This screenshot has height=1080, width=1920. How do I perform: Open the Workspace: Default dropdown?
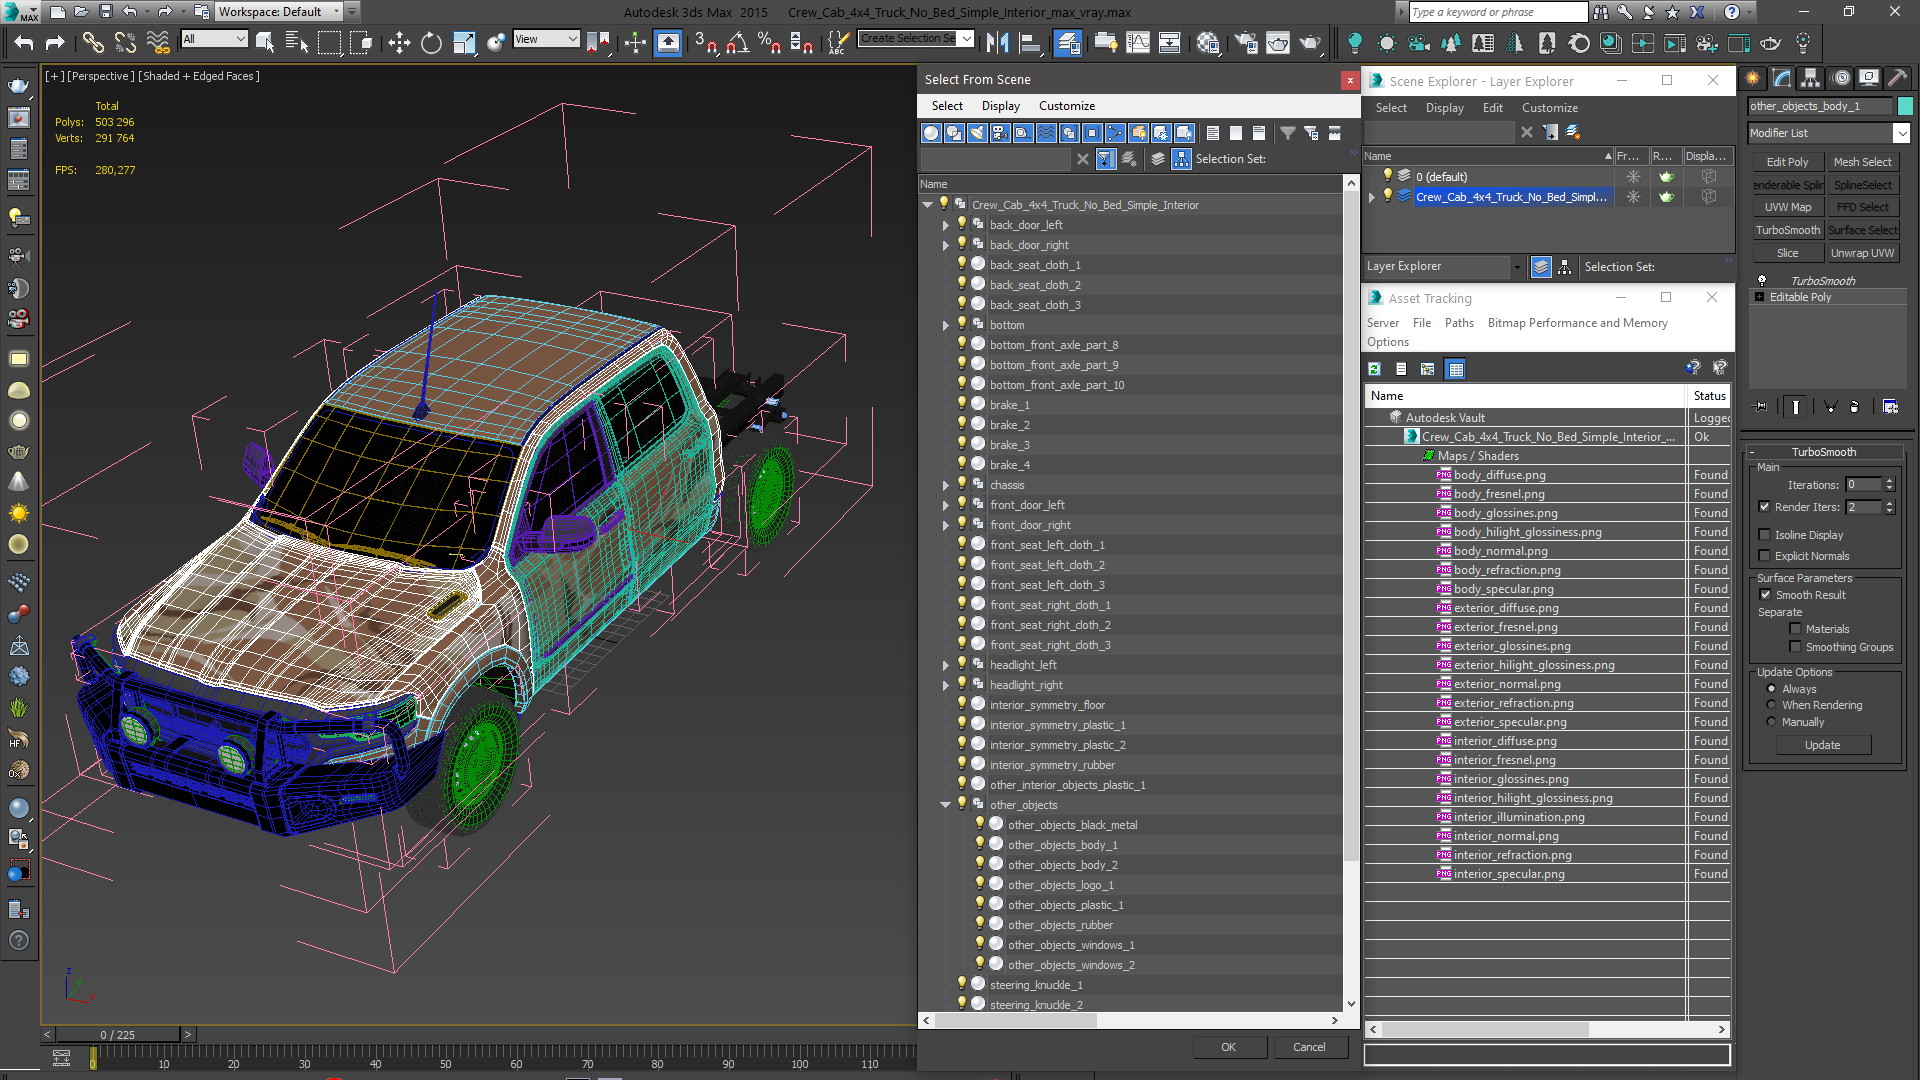tap(280, 12)
